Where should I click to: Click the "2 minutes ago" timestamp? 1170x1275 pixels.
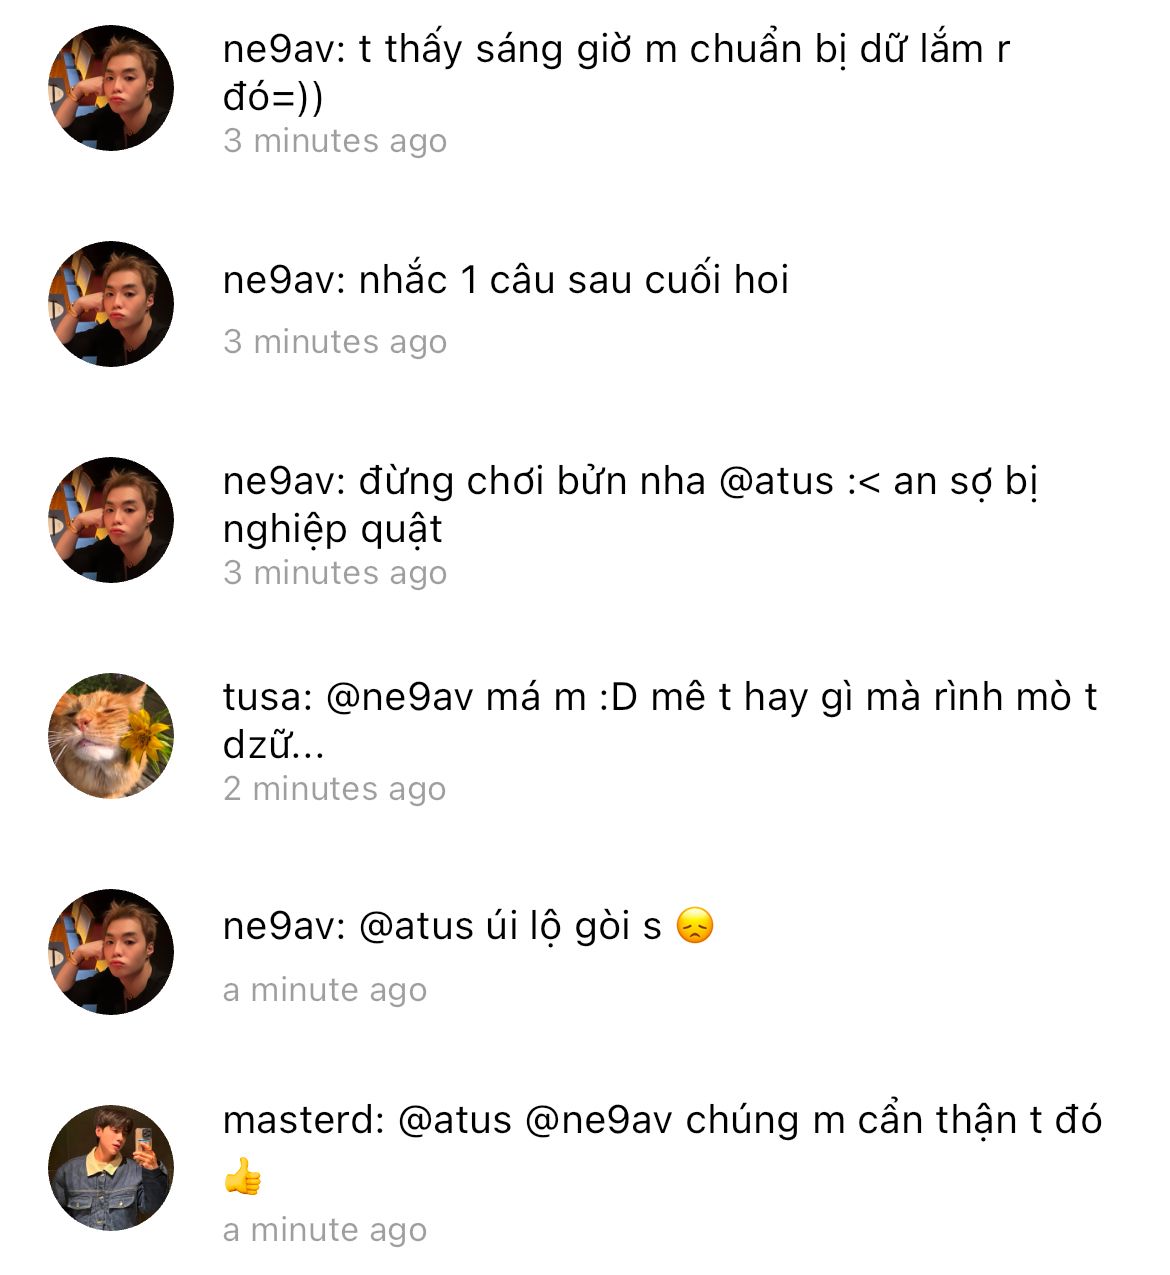tap(334, 789)
